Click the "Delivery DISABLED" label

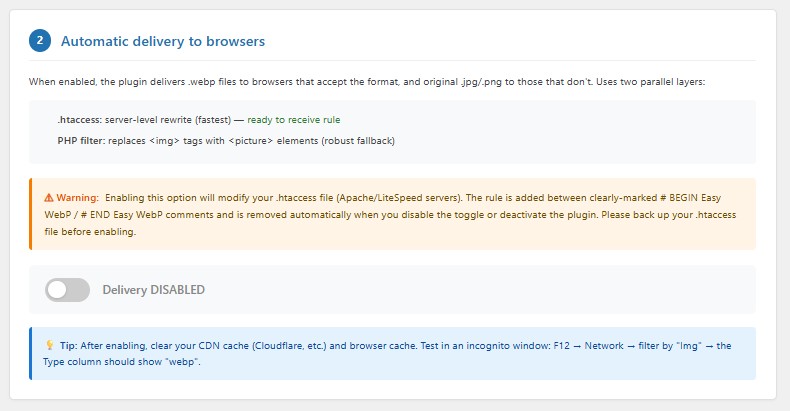click(x=154, y=290)
